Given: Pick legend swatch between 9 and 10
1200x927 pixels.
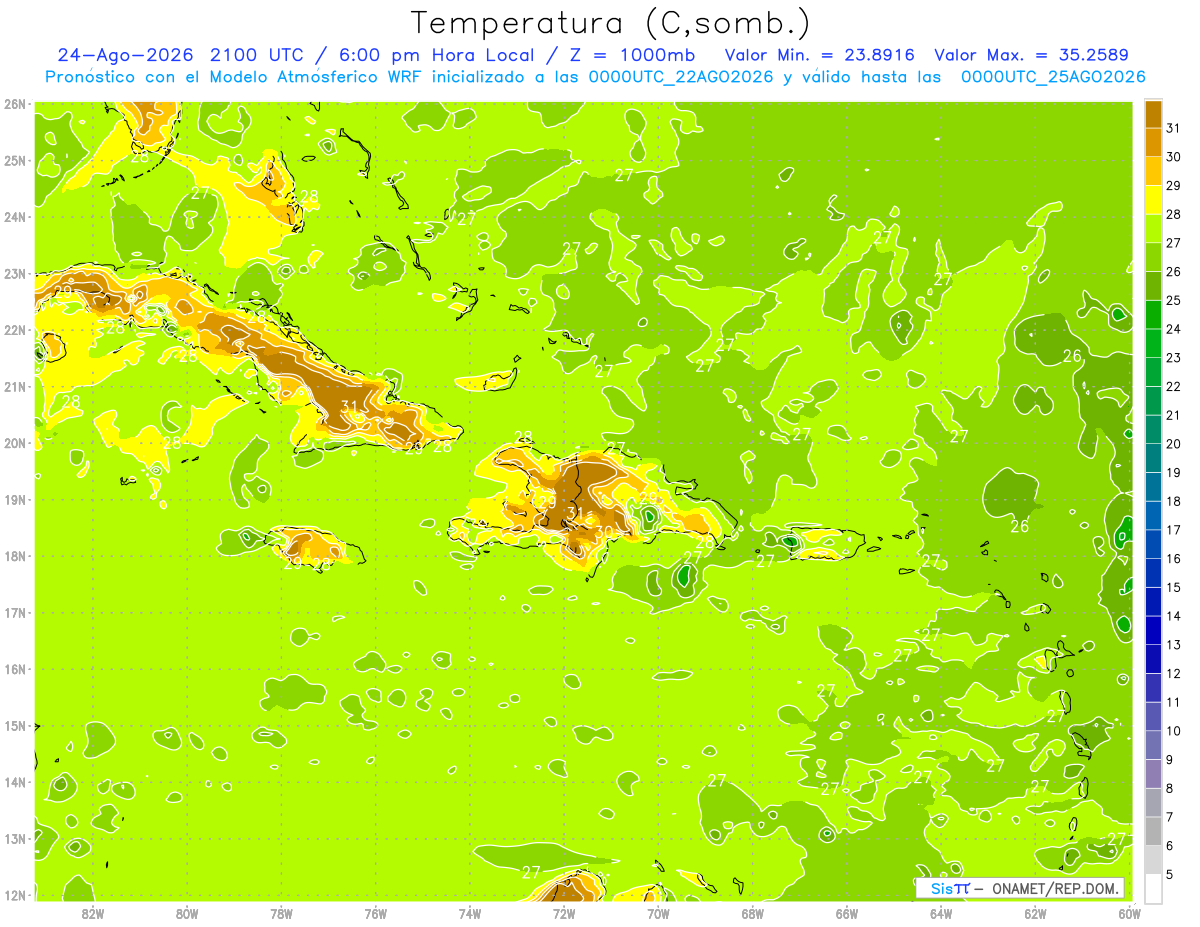Looking at the screenshot, I should (1153, 745).
